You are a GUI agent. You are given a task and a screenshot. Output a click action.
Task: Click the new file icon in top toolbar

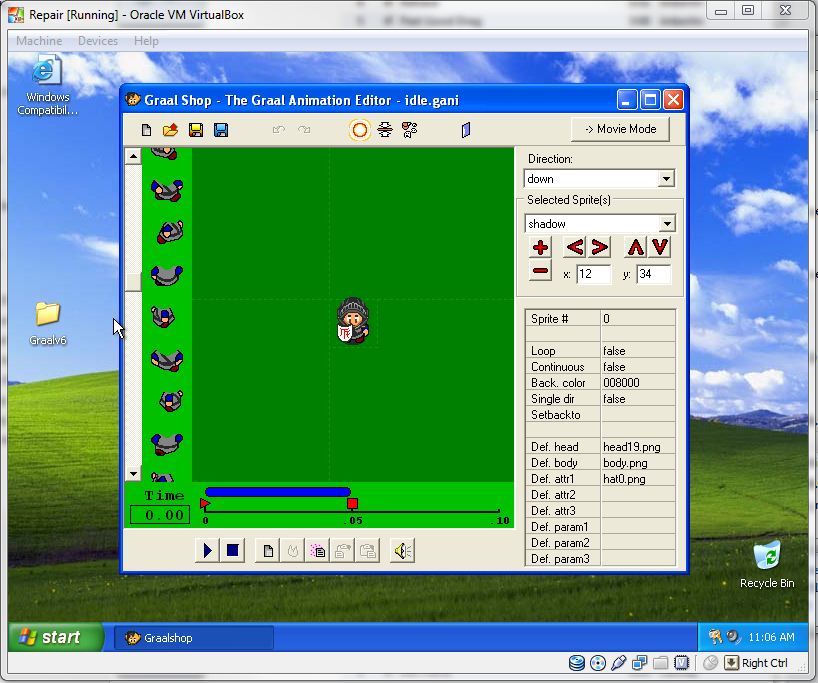pyautogui.click(x=147, y=130)
